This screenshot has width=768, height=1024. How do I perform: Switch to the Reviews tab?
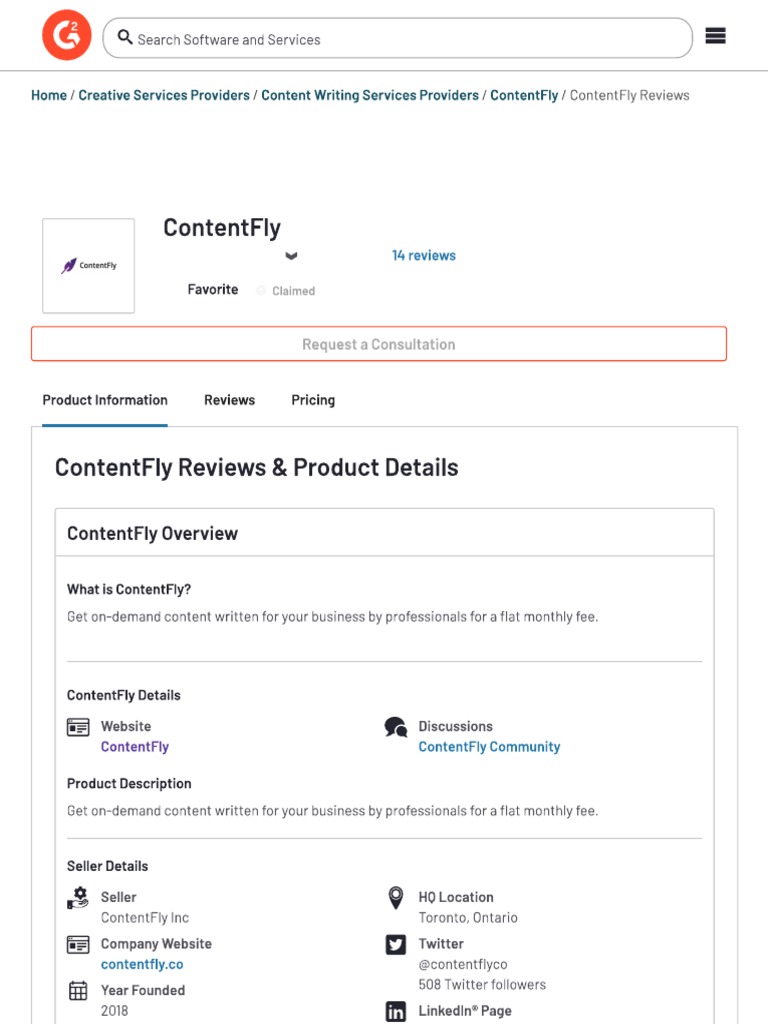click(229, 400)
